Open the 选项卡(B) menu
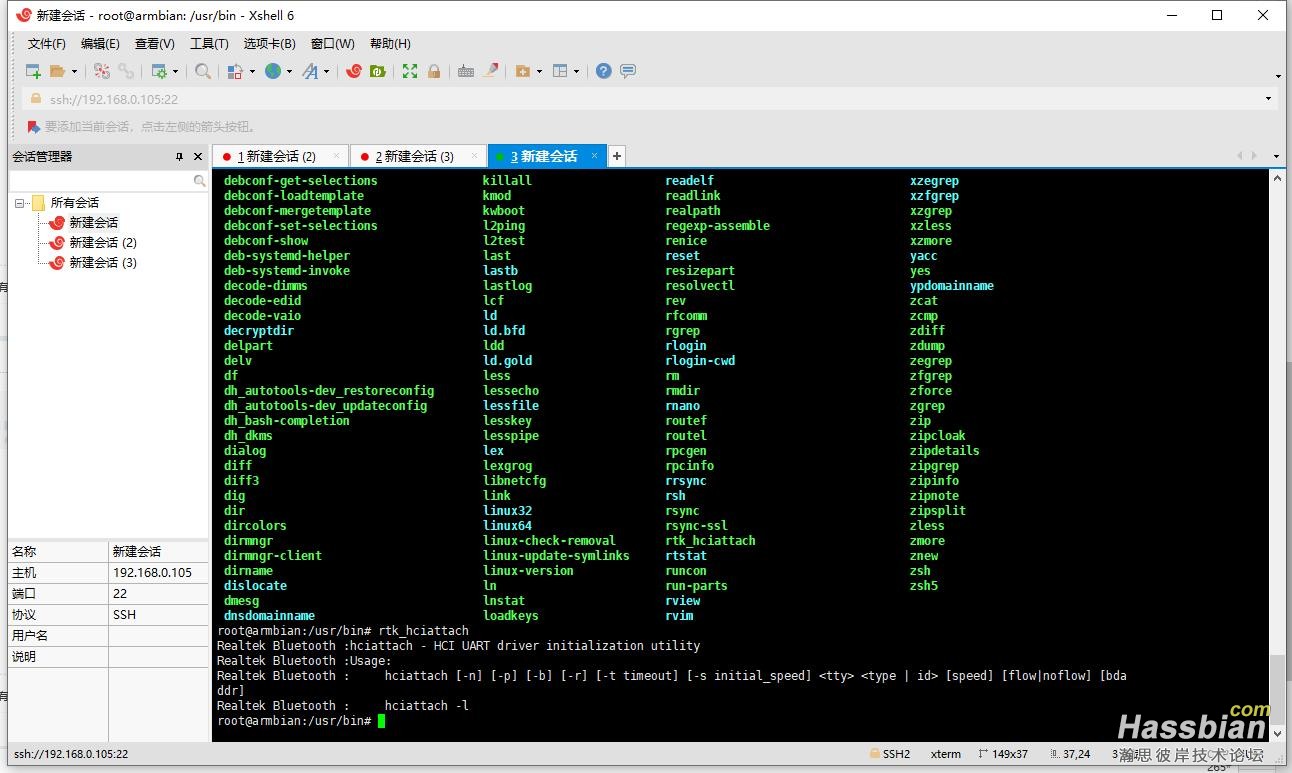This screenshot has height=773, width=1292. coord(269,44)
